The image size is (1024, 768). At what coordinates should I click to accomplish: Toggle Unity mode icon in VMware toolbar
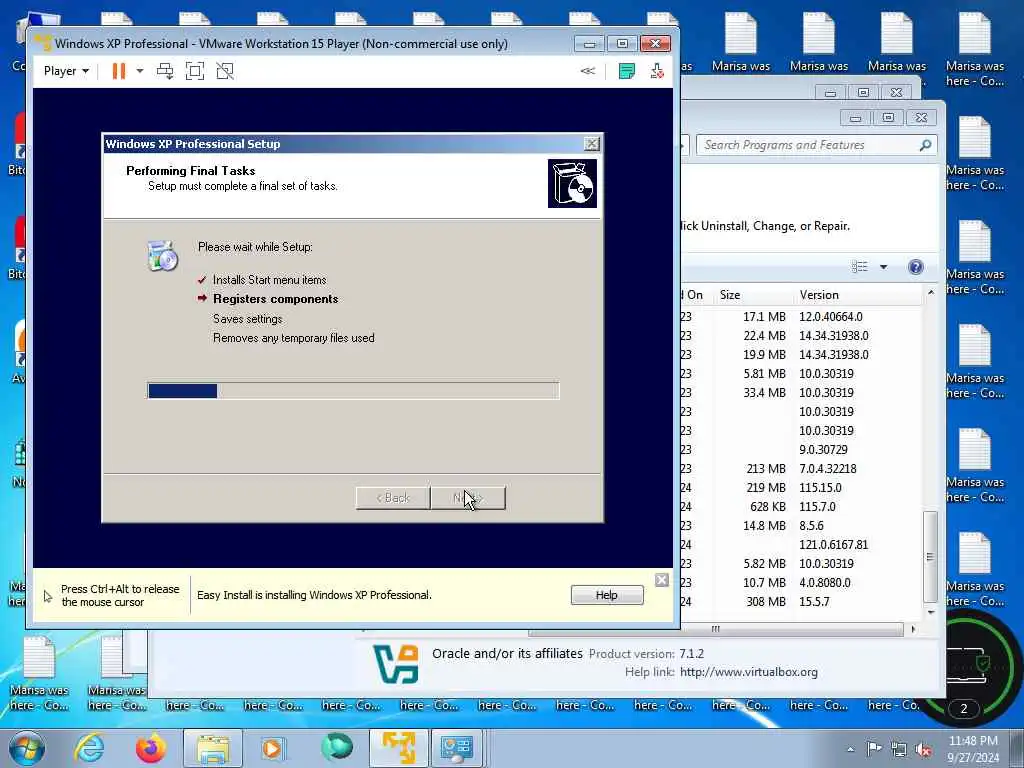225,71
